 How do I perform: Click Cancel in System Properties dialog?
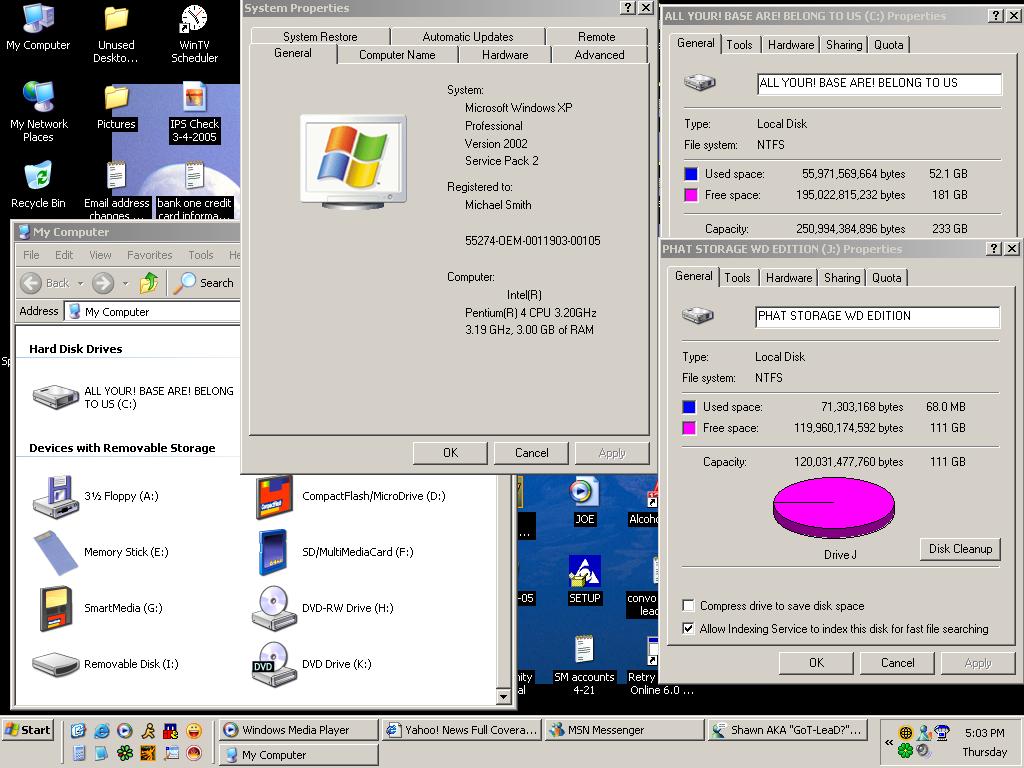[532, 453]
